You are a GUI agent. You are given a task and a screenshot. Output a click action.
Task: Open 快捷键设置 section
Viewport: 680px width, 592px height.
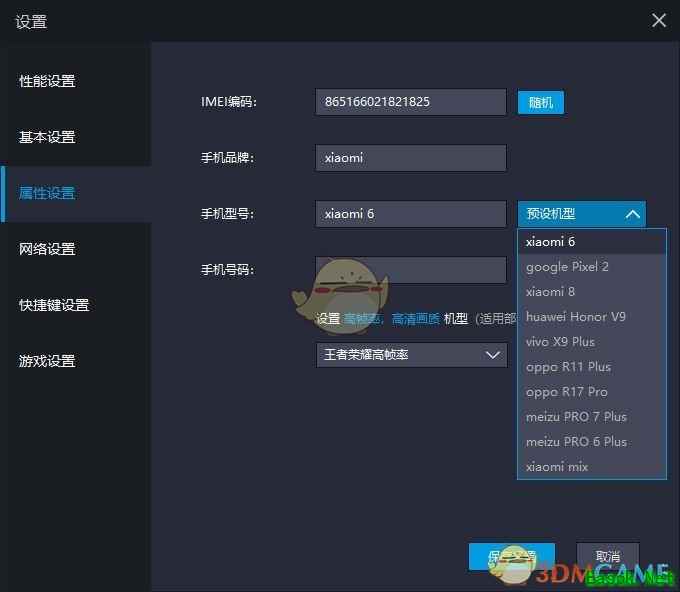(x=54, y=305)
